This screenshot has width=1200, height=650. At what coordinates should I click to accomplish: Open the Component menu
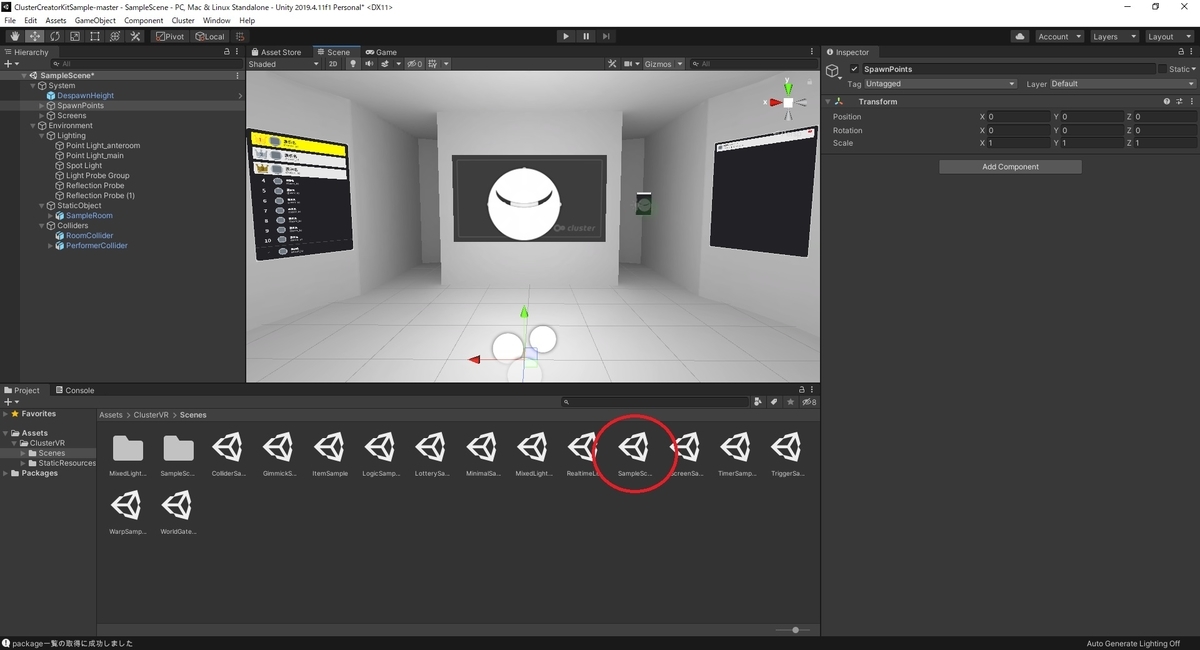(144, 20)
